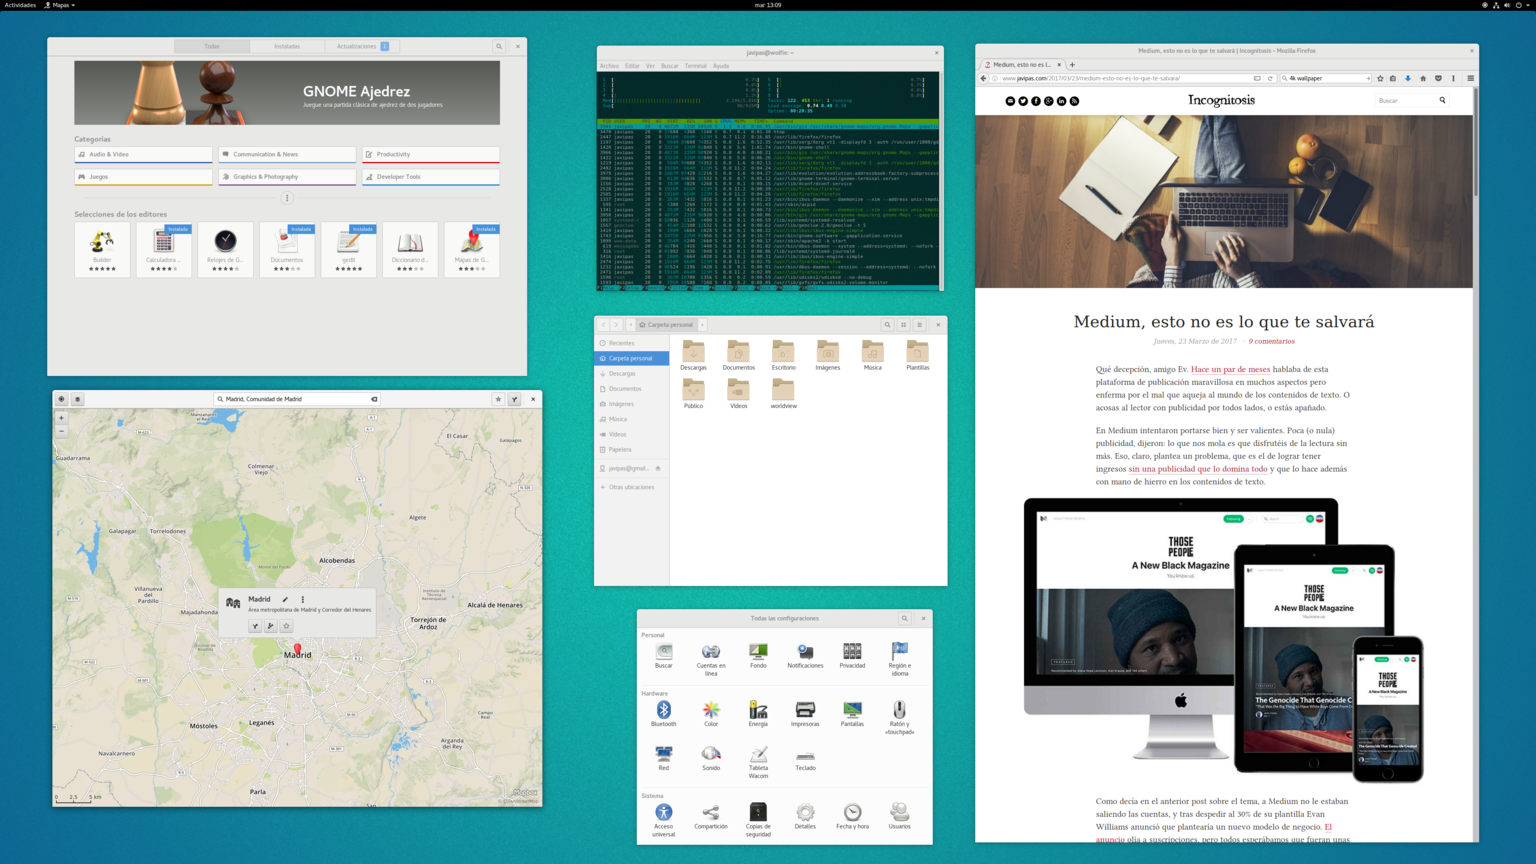The image size is (1536, 864).
Task: Toggle grid view button in Files
Action: click(x=903, y=325)
